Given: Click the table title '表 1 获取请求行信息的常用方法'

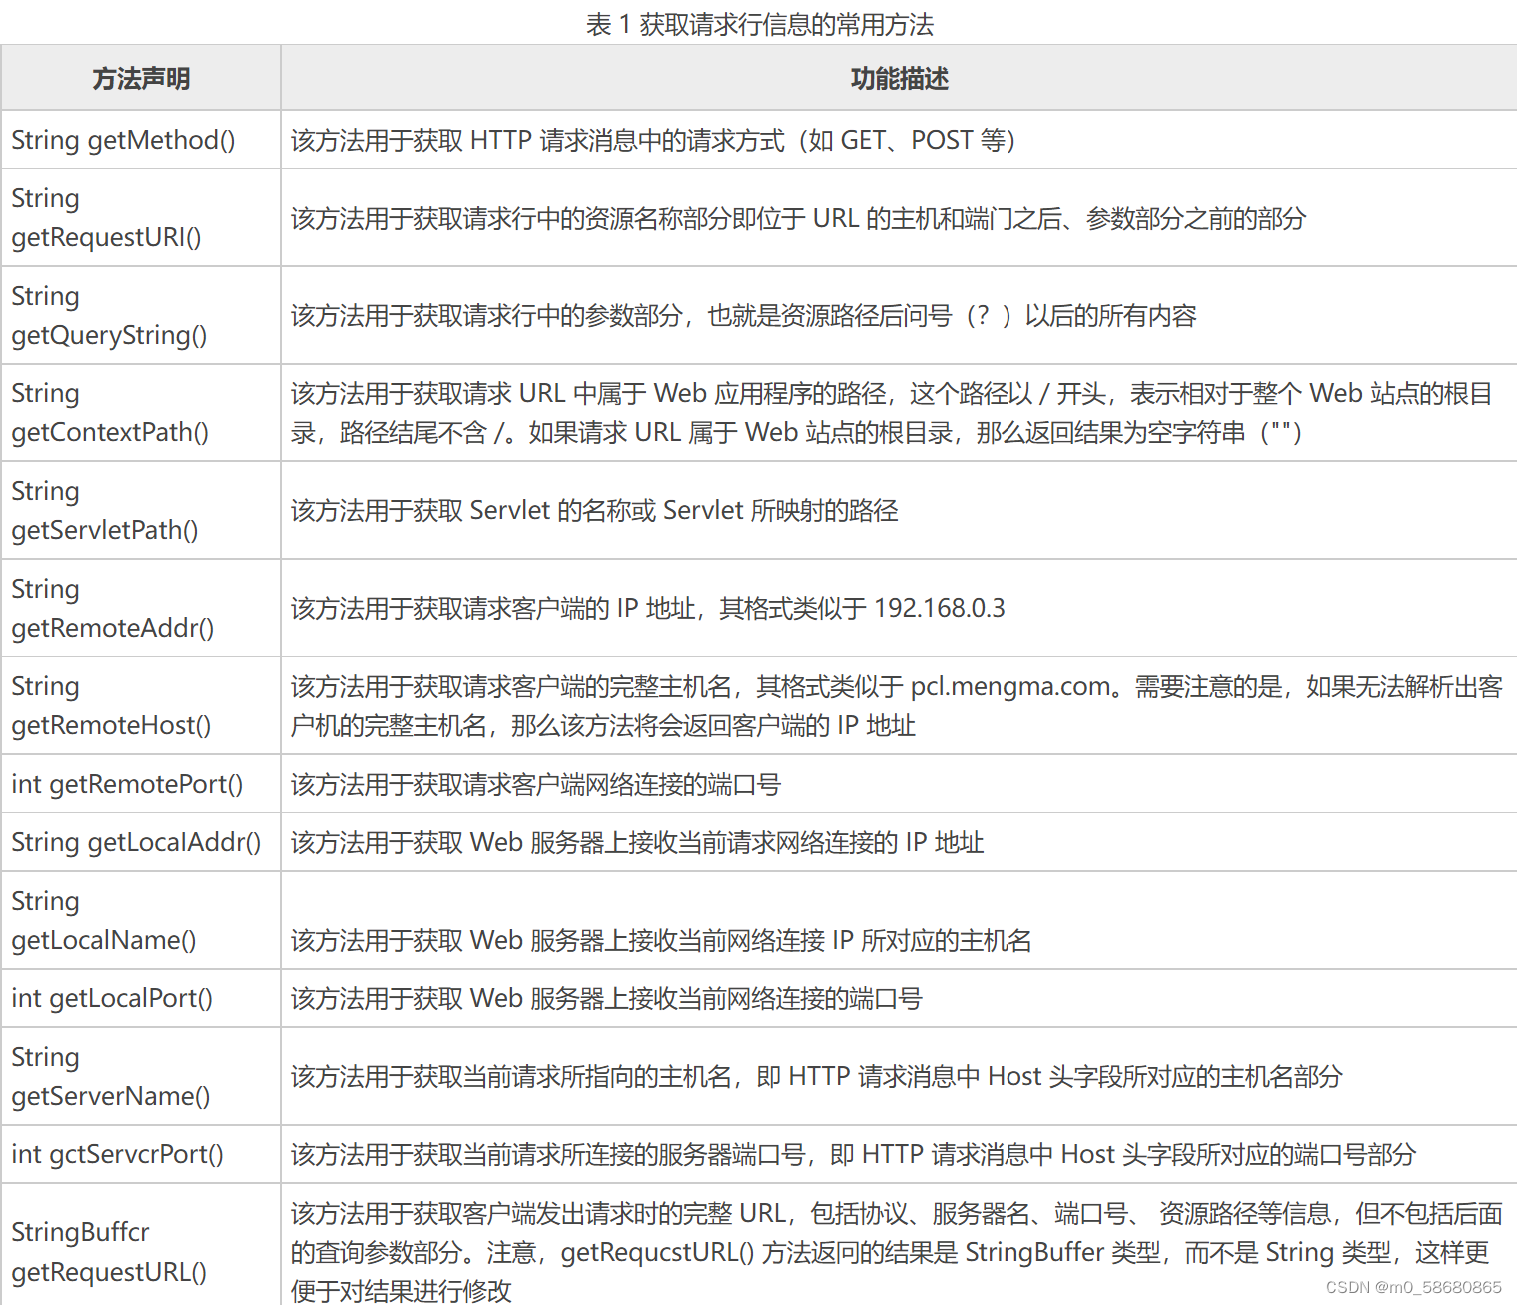Looking at the screenshot, I should [759, 24].
